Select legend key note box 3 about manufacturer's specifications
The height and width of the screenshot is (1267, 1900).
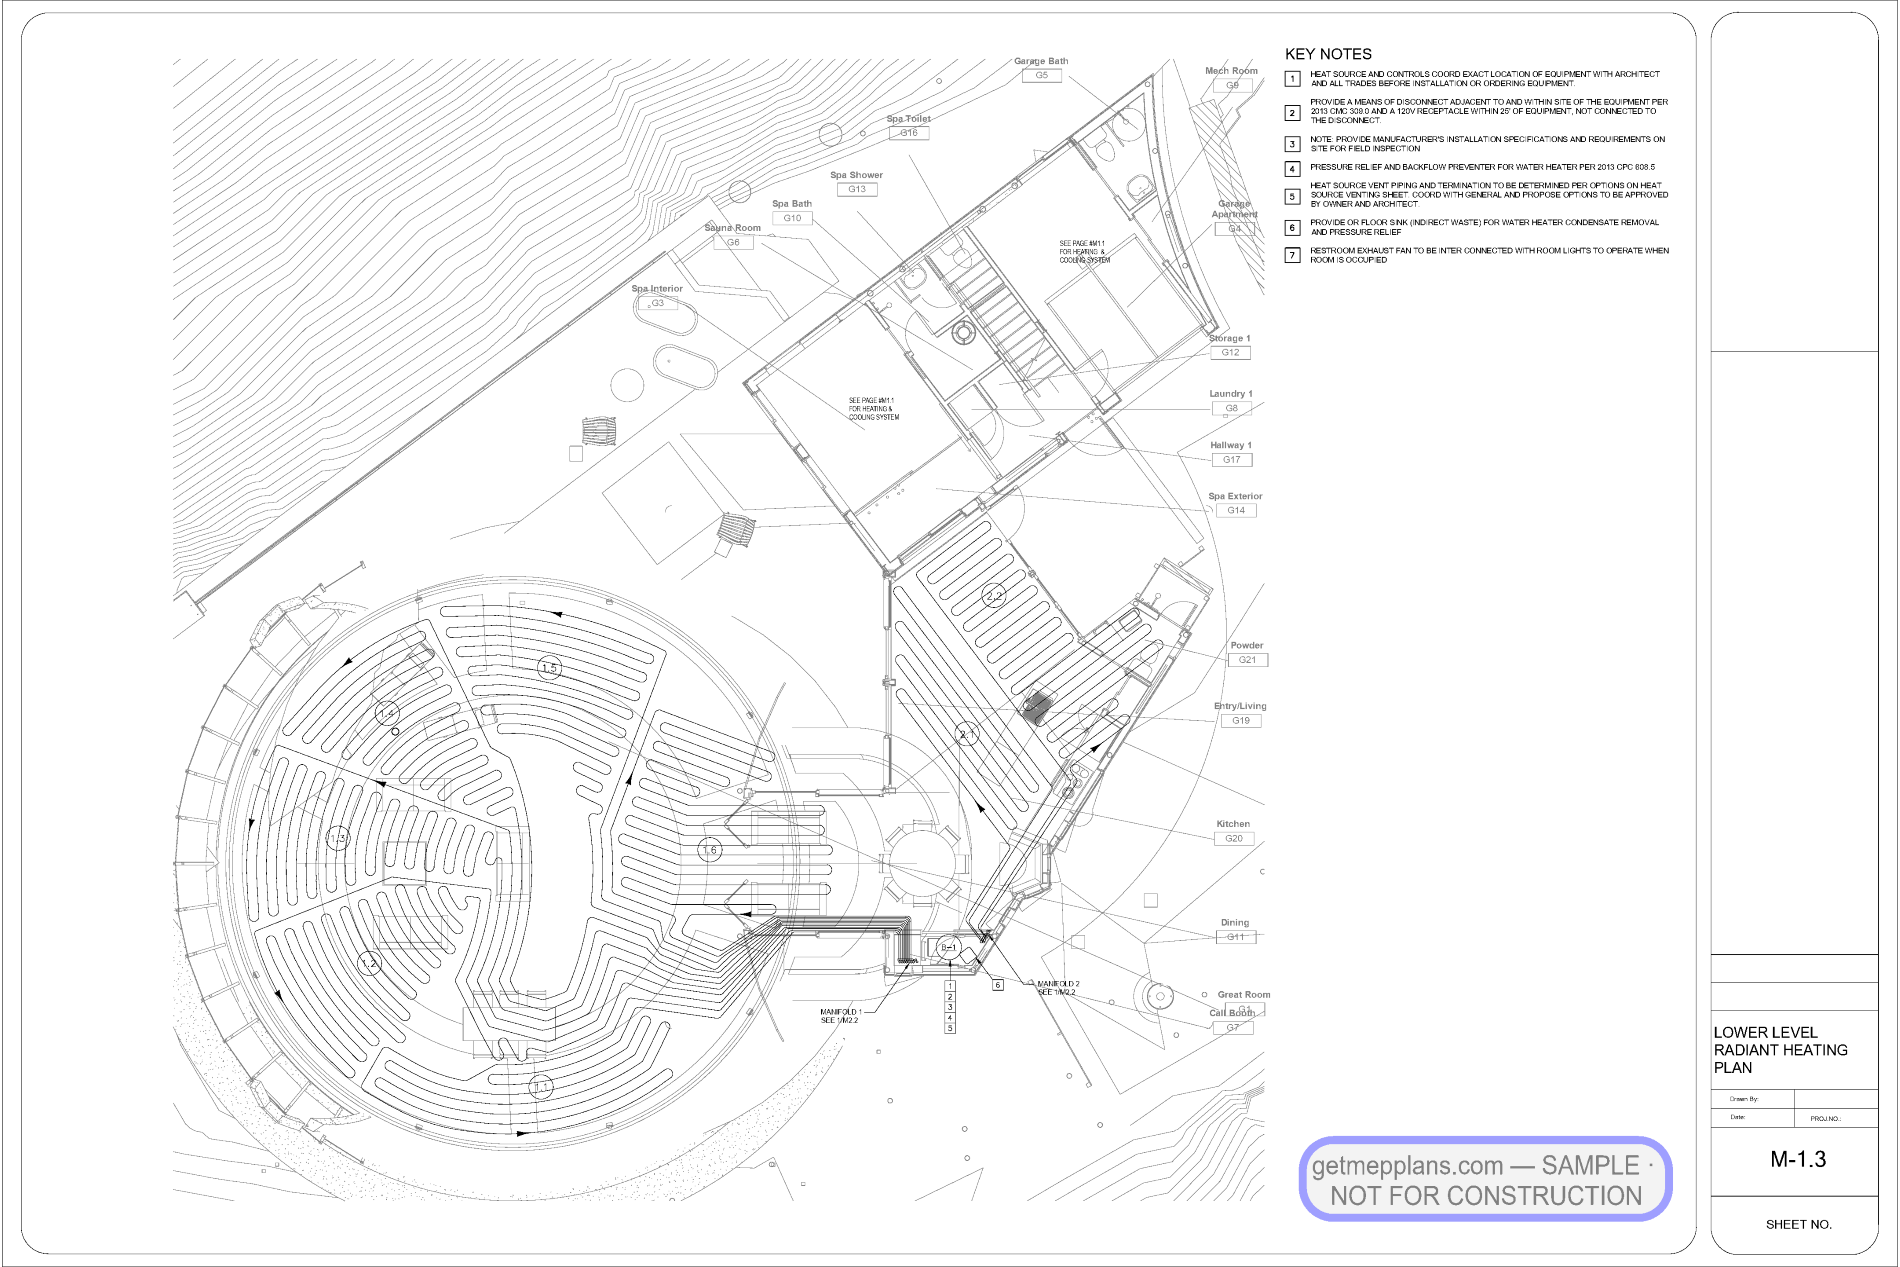[1293, 144]
